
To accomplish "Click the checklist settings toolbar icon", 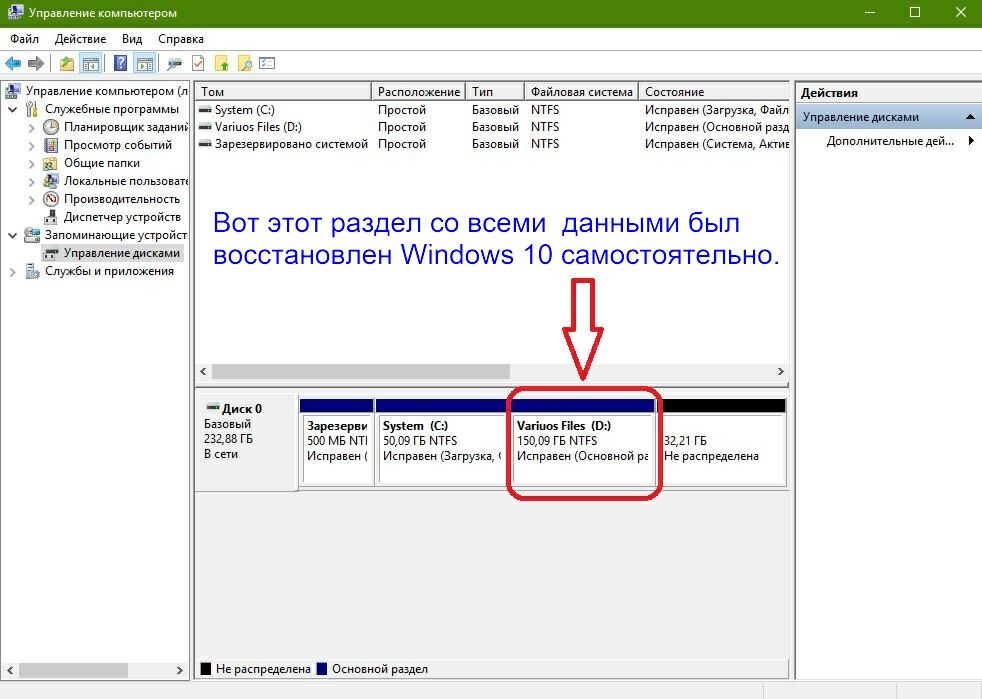I will (x=267, y=64).
